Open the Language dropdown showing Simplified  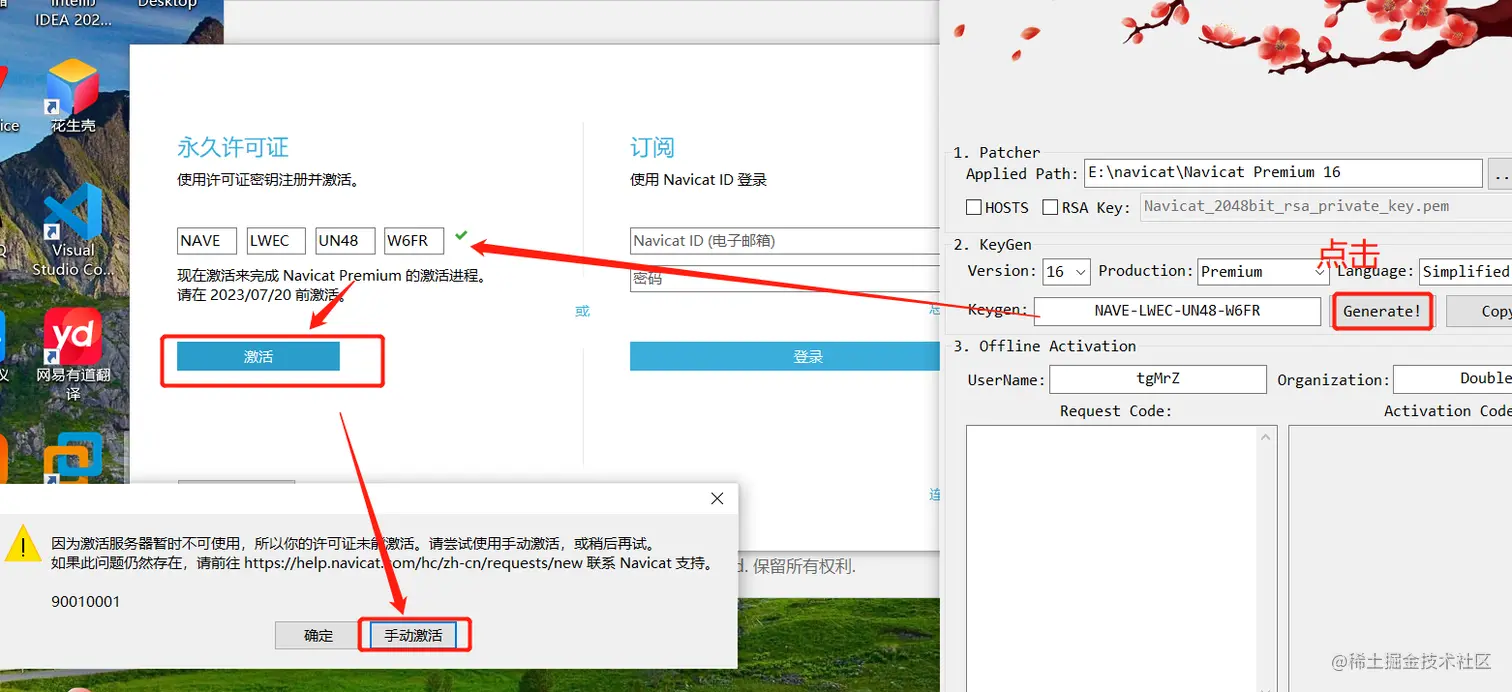click(x=1465, y=271)
